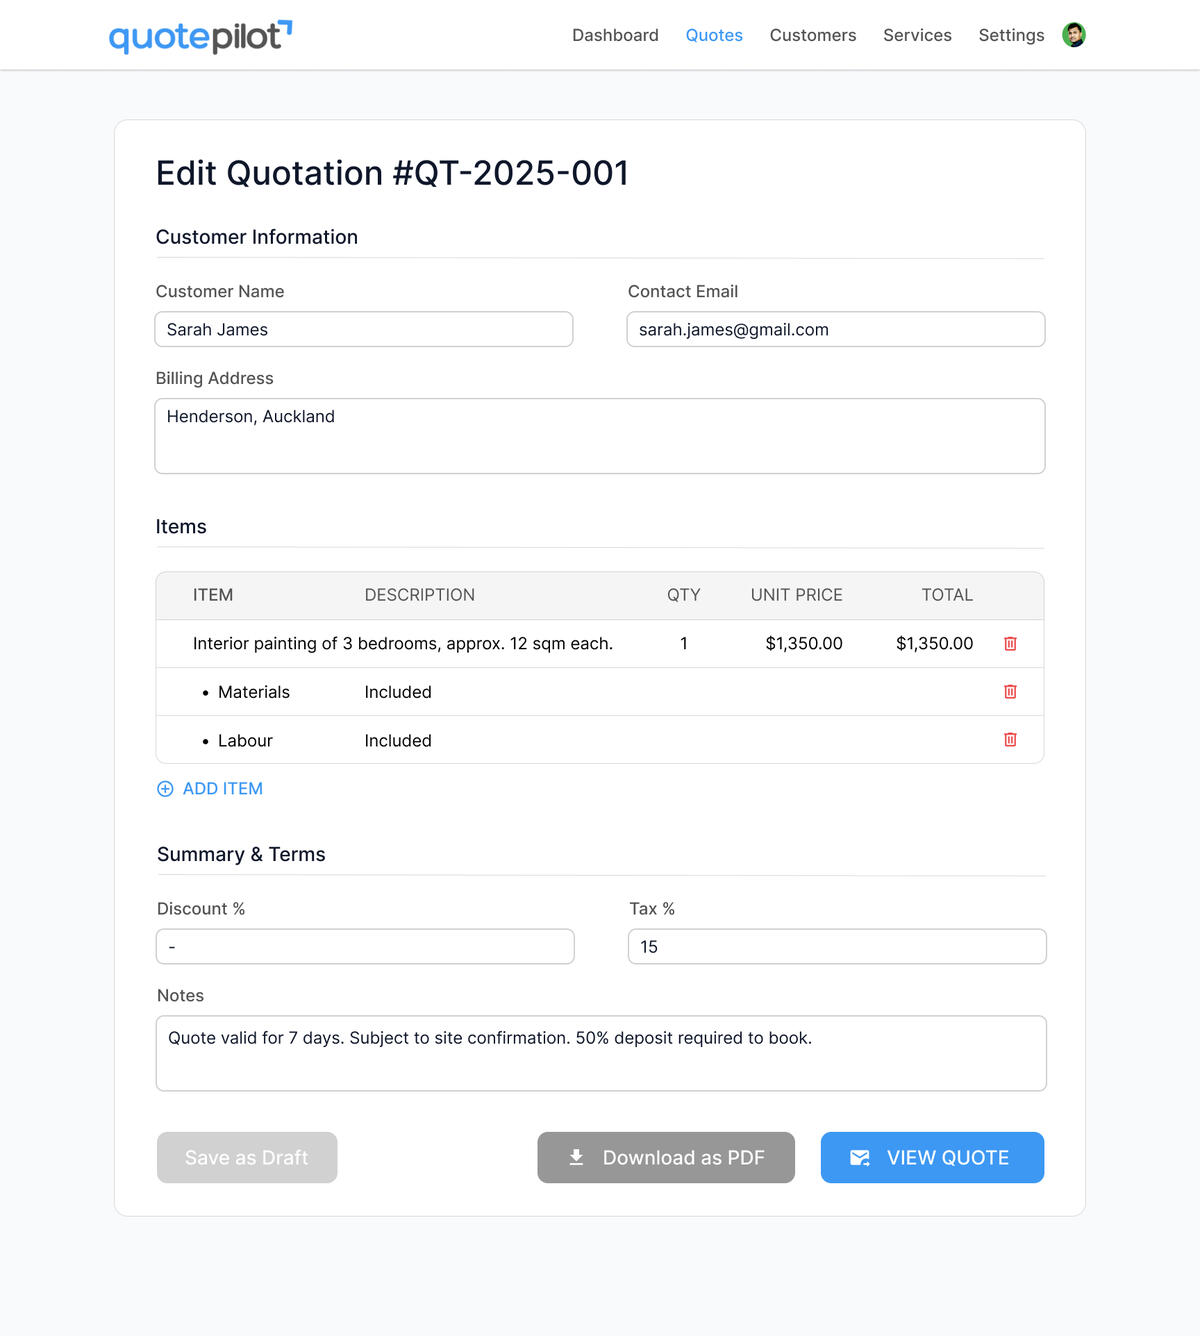Click the quotepilot logo
Image resolution: width=1200 pixels, height=1336 pixels.
200,36
